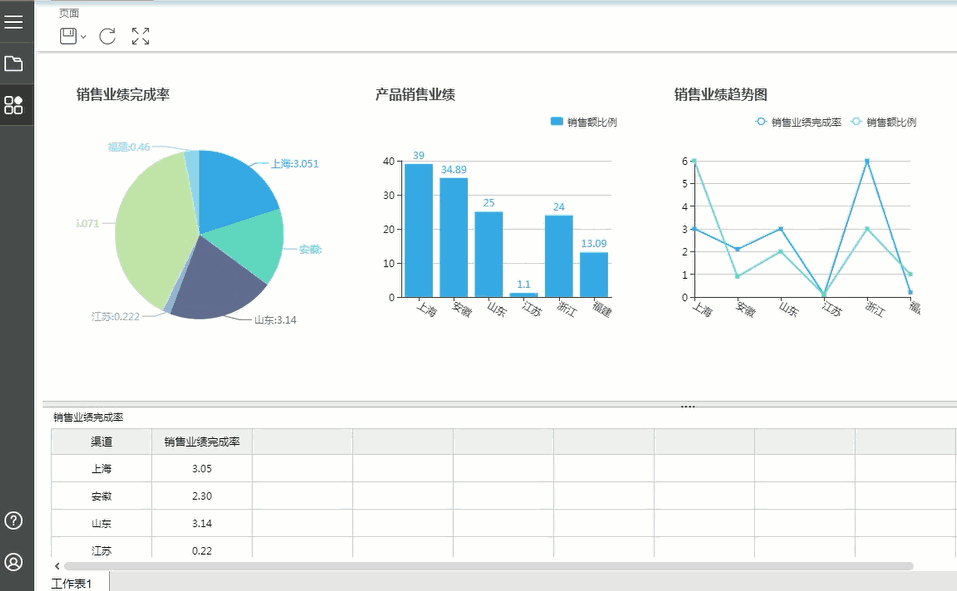Click the 销售业绩完成率 table column header
957x591 pixels.
tap(201, 441)
